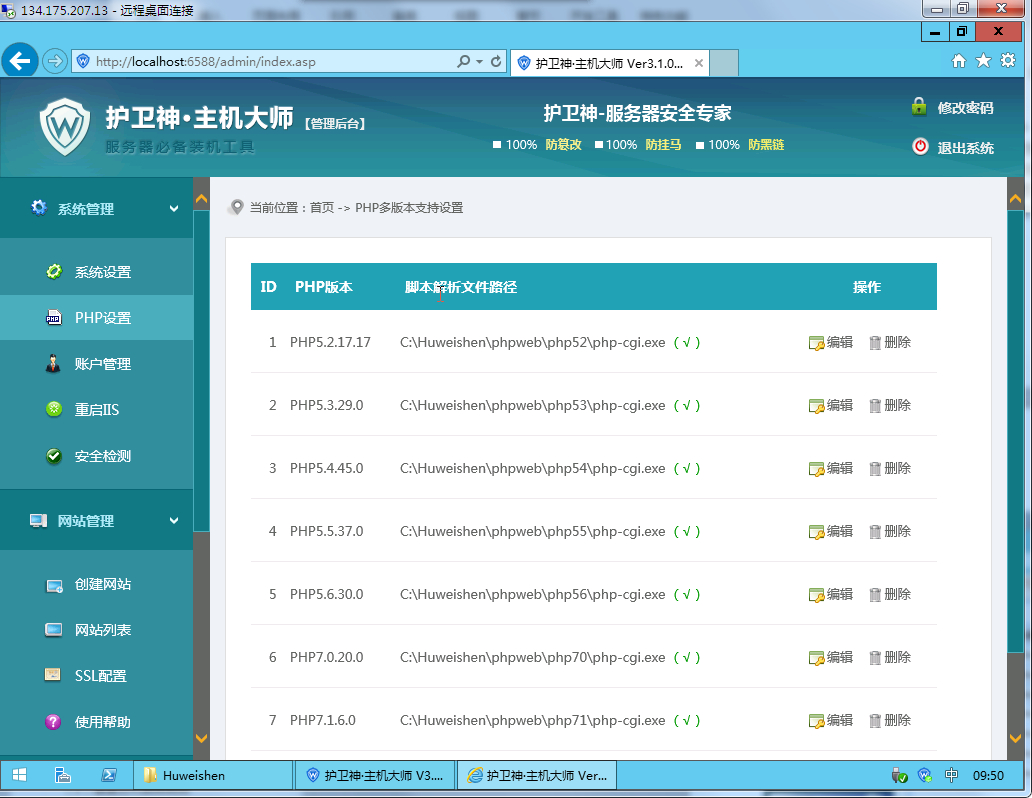
Task: Click 编辑 for PHP5.4.45.0
Action: (x=840, y=468)
